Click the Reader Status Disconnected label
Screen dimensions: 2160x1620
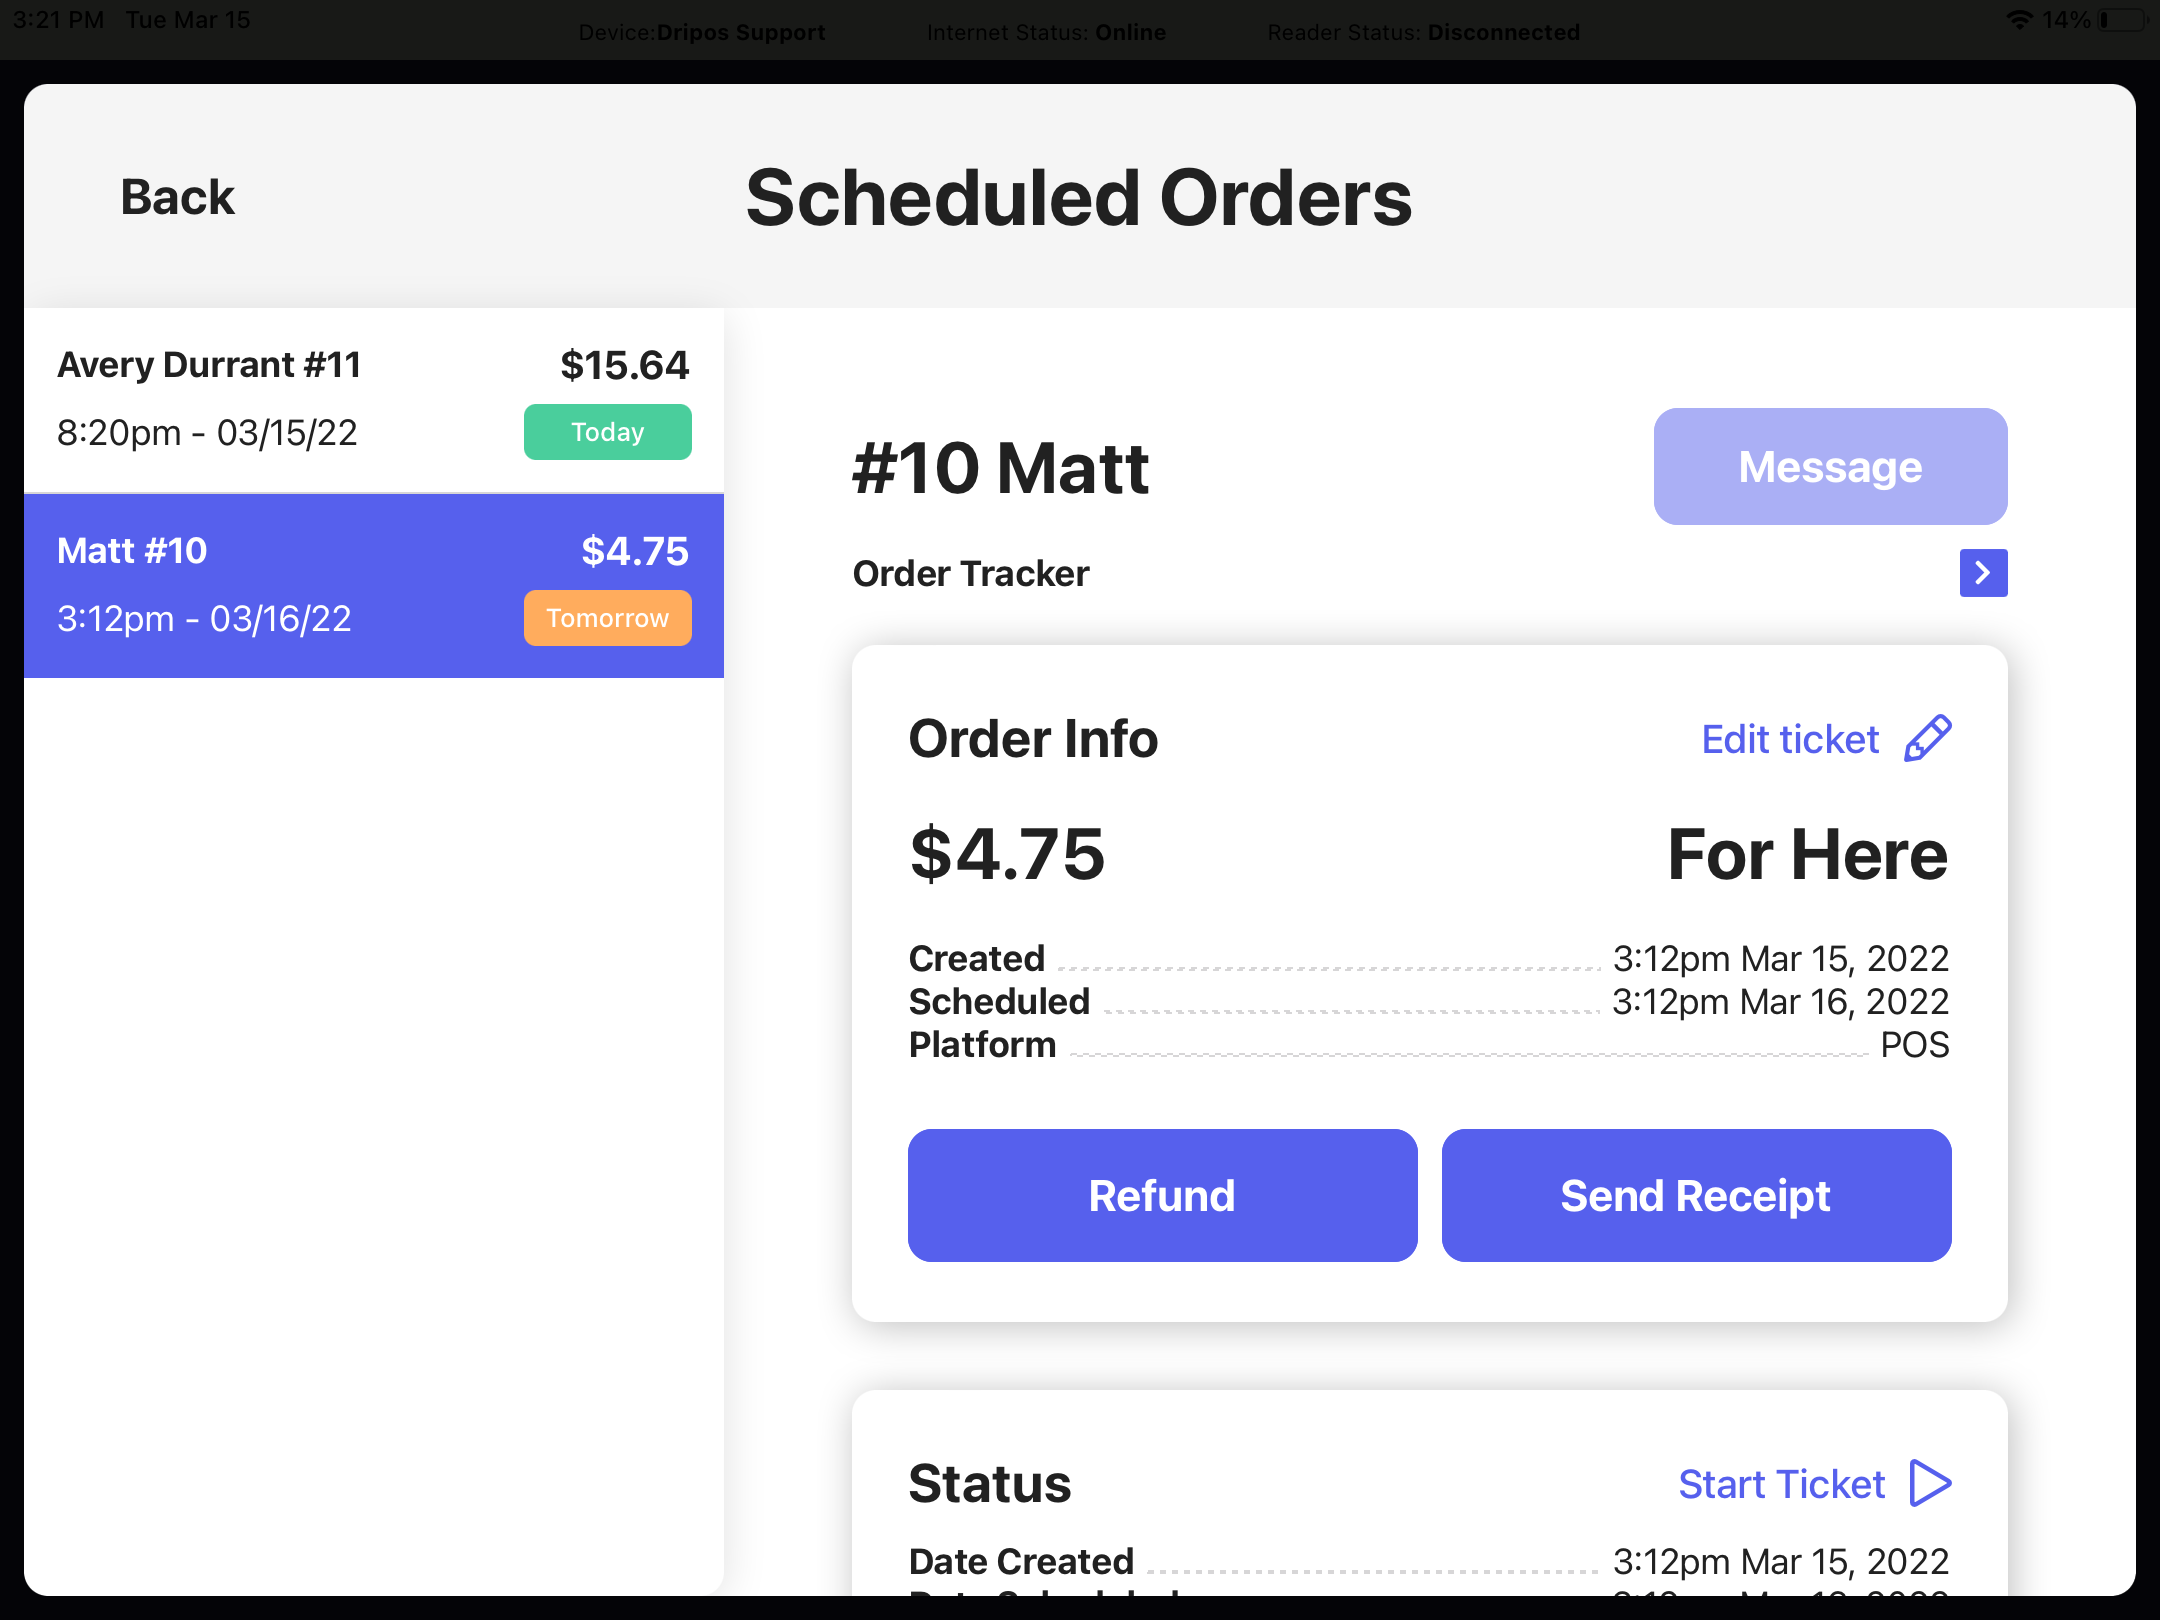click(x=1423, y=32)
